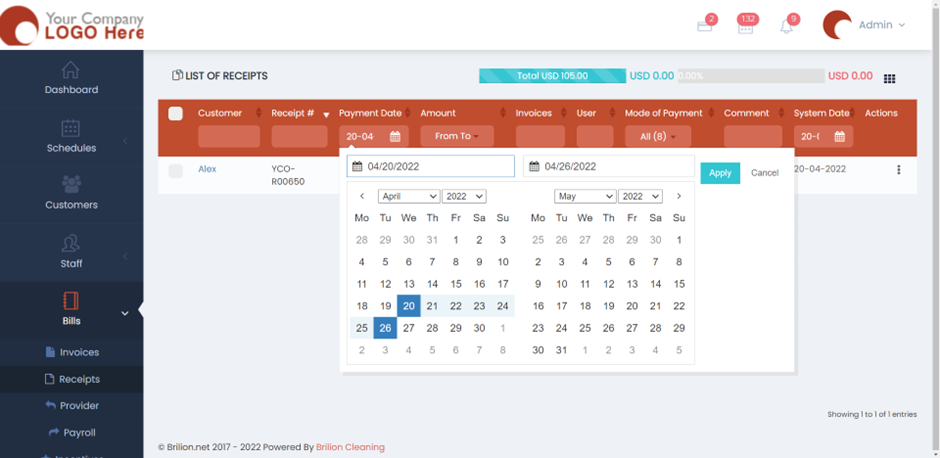The width and height of the screenshot is (940, 458).
Task: Check the checkbox for Alex's receipt row
Action: tap(176, 171)
